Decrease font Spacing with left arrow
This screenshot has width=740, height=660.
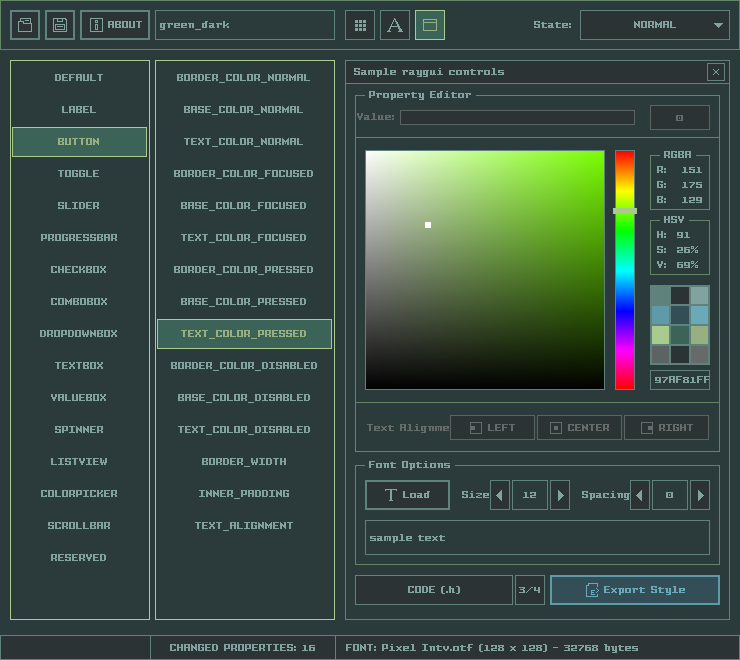[640, 495]
